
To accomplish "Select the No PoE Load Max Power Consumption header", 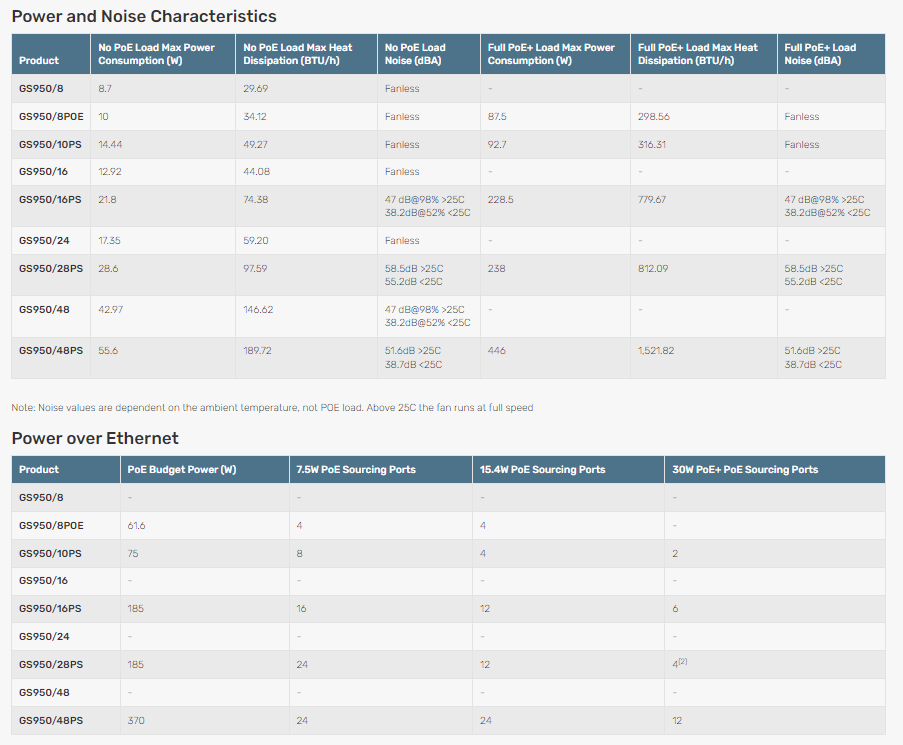I will 156,54.
